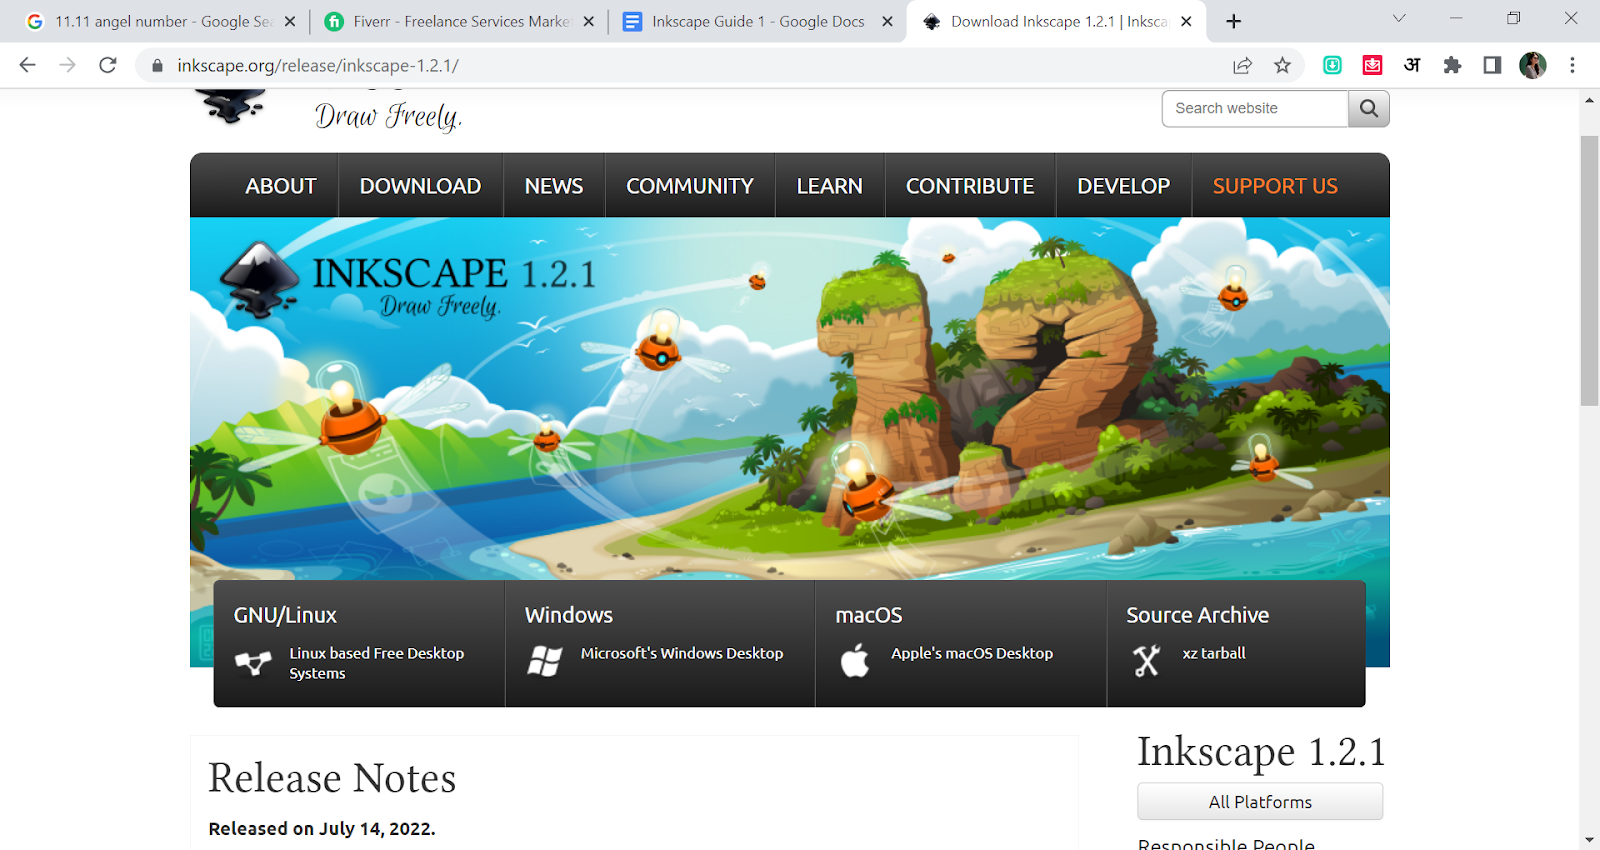Click the scrollbar down arrow
This screenshot has width=1600, height=850.
click(1589, 840)
